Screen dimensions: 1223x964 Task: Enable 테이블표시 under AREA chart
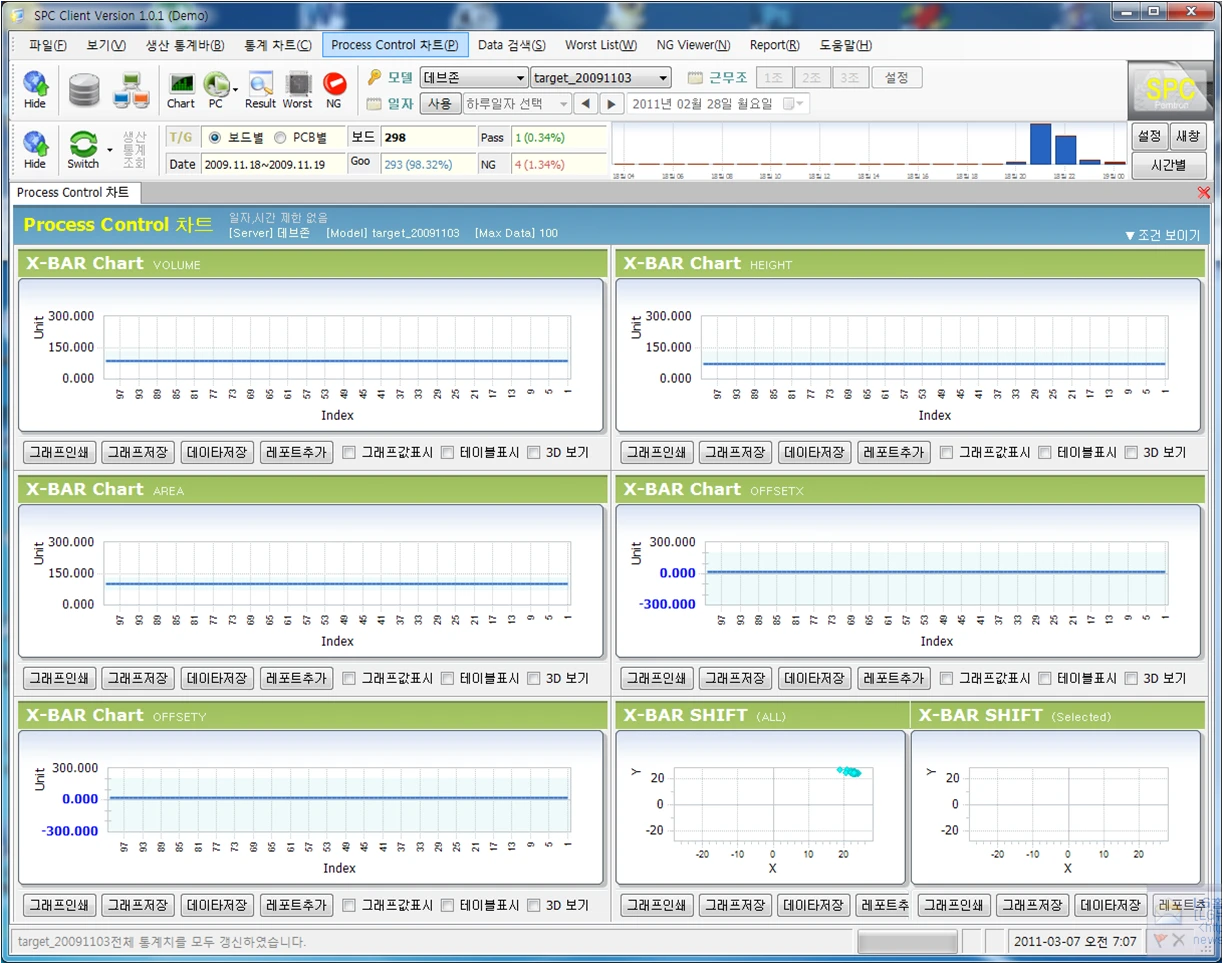click(x=447, y=679)
